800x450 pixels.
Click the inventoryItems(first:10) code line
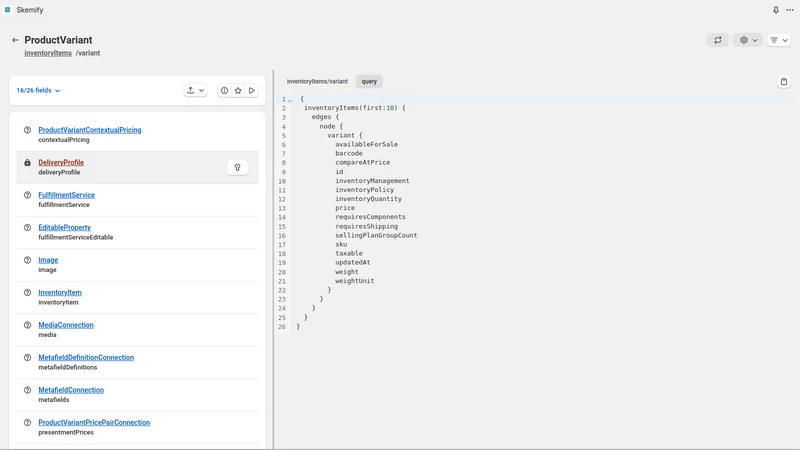point(355,108)
